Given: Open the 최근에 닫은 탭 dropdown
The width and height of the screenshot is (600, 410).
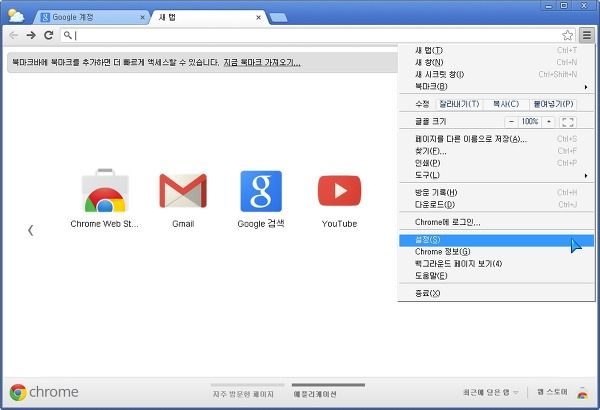Looking at the screenshot, I should 491,393.
